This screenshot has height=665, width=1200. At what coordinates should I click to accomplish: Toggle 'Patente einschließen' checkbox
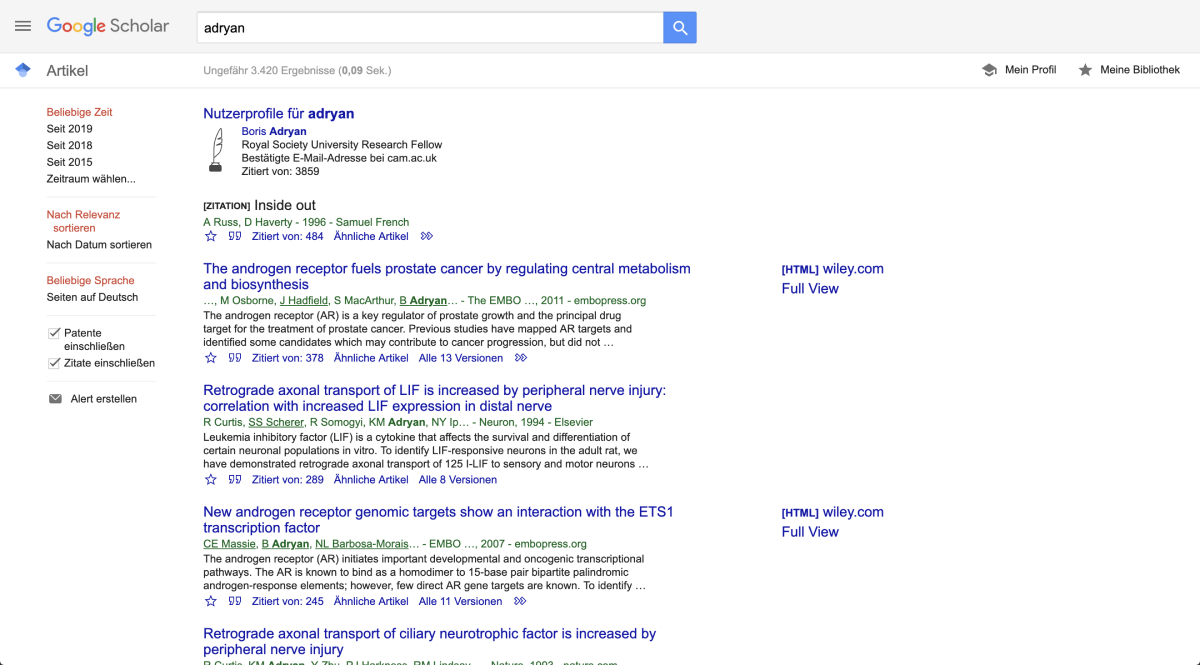click(55, 333)
